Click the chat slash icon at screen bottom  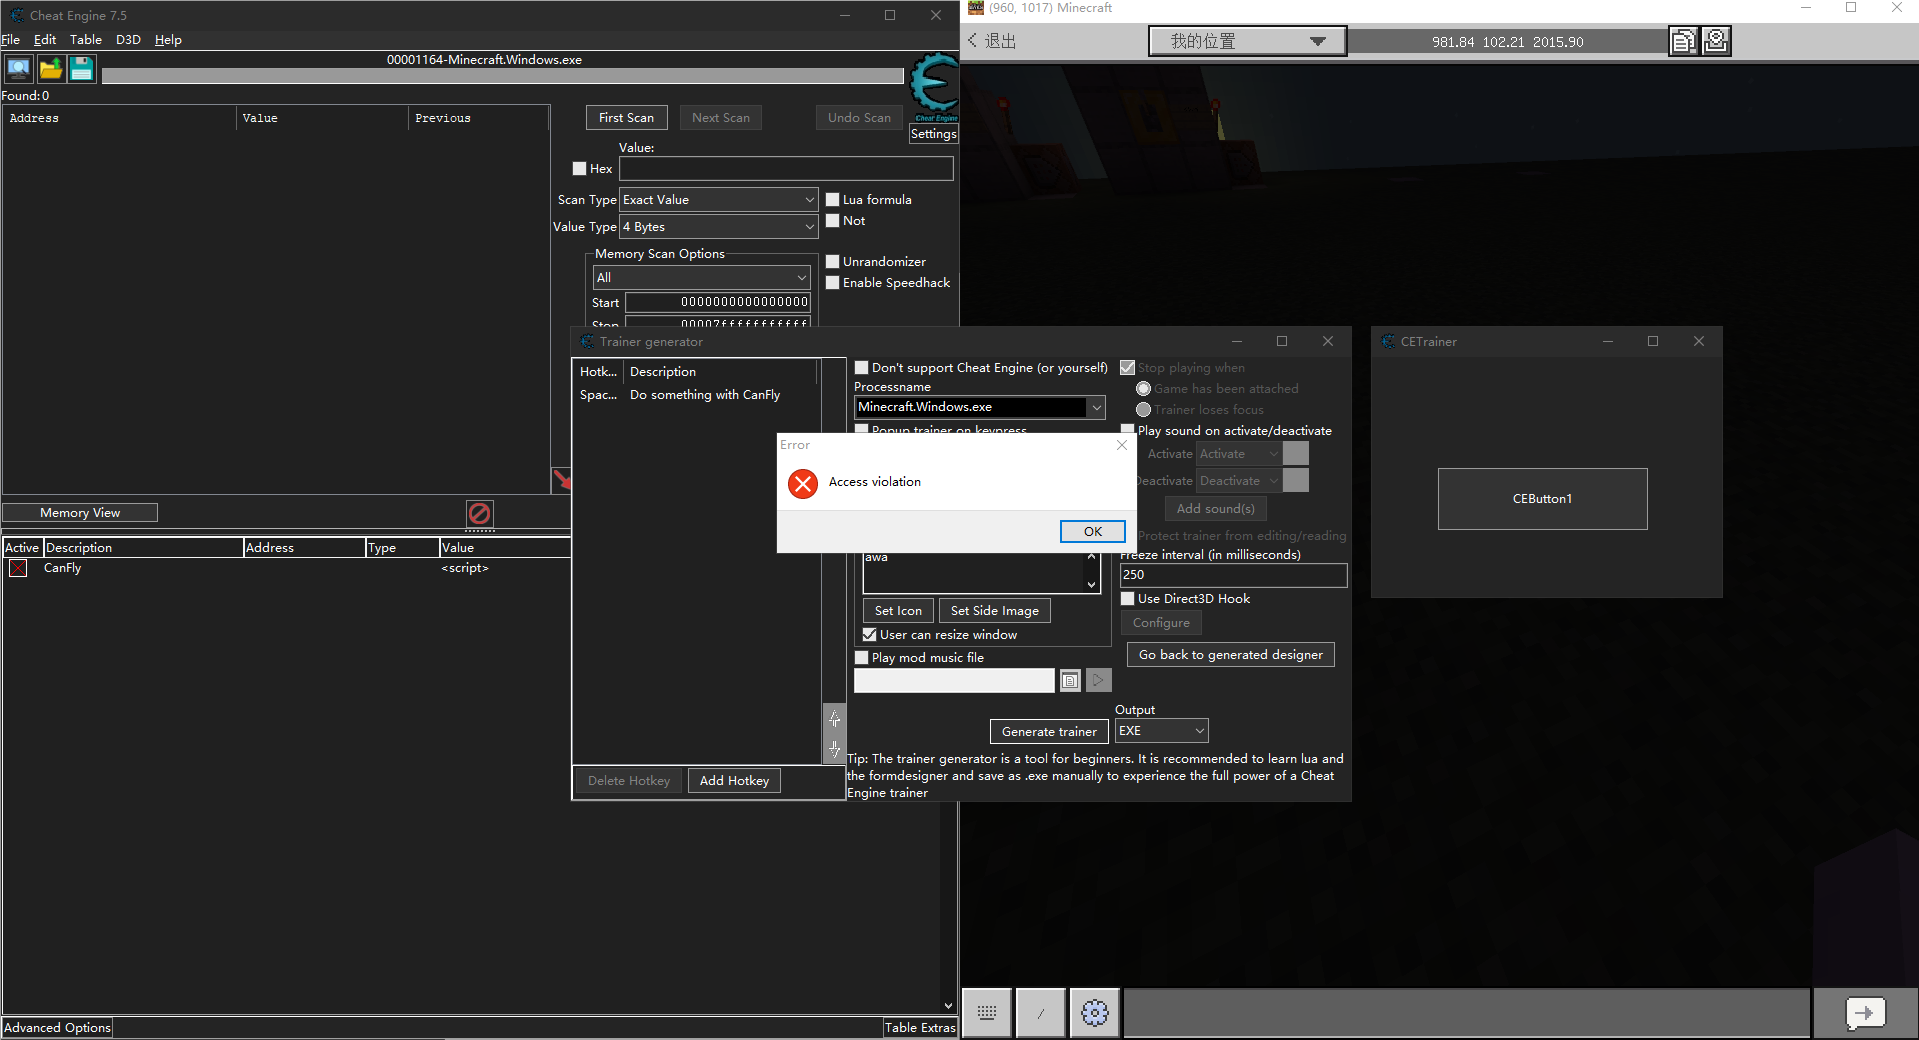pyautogui.click(x=1040, y=1013)
